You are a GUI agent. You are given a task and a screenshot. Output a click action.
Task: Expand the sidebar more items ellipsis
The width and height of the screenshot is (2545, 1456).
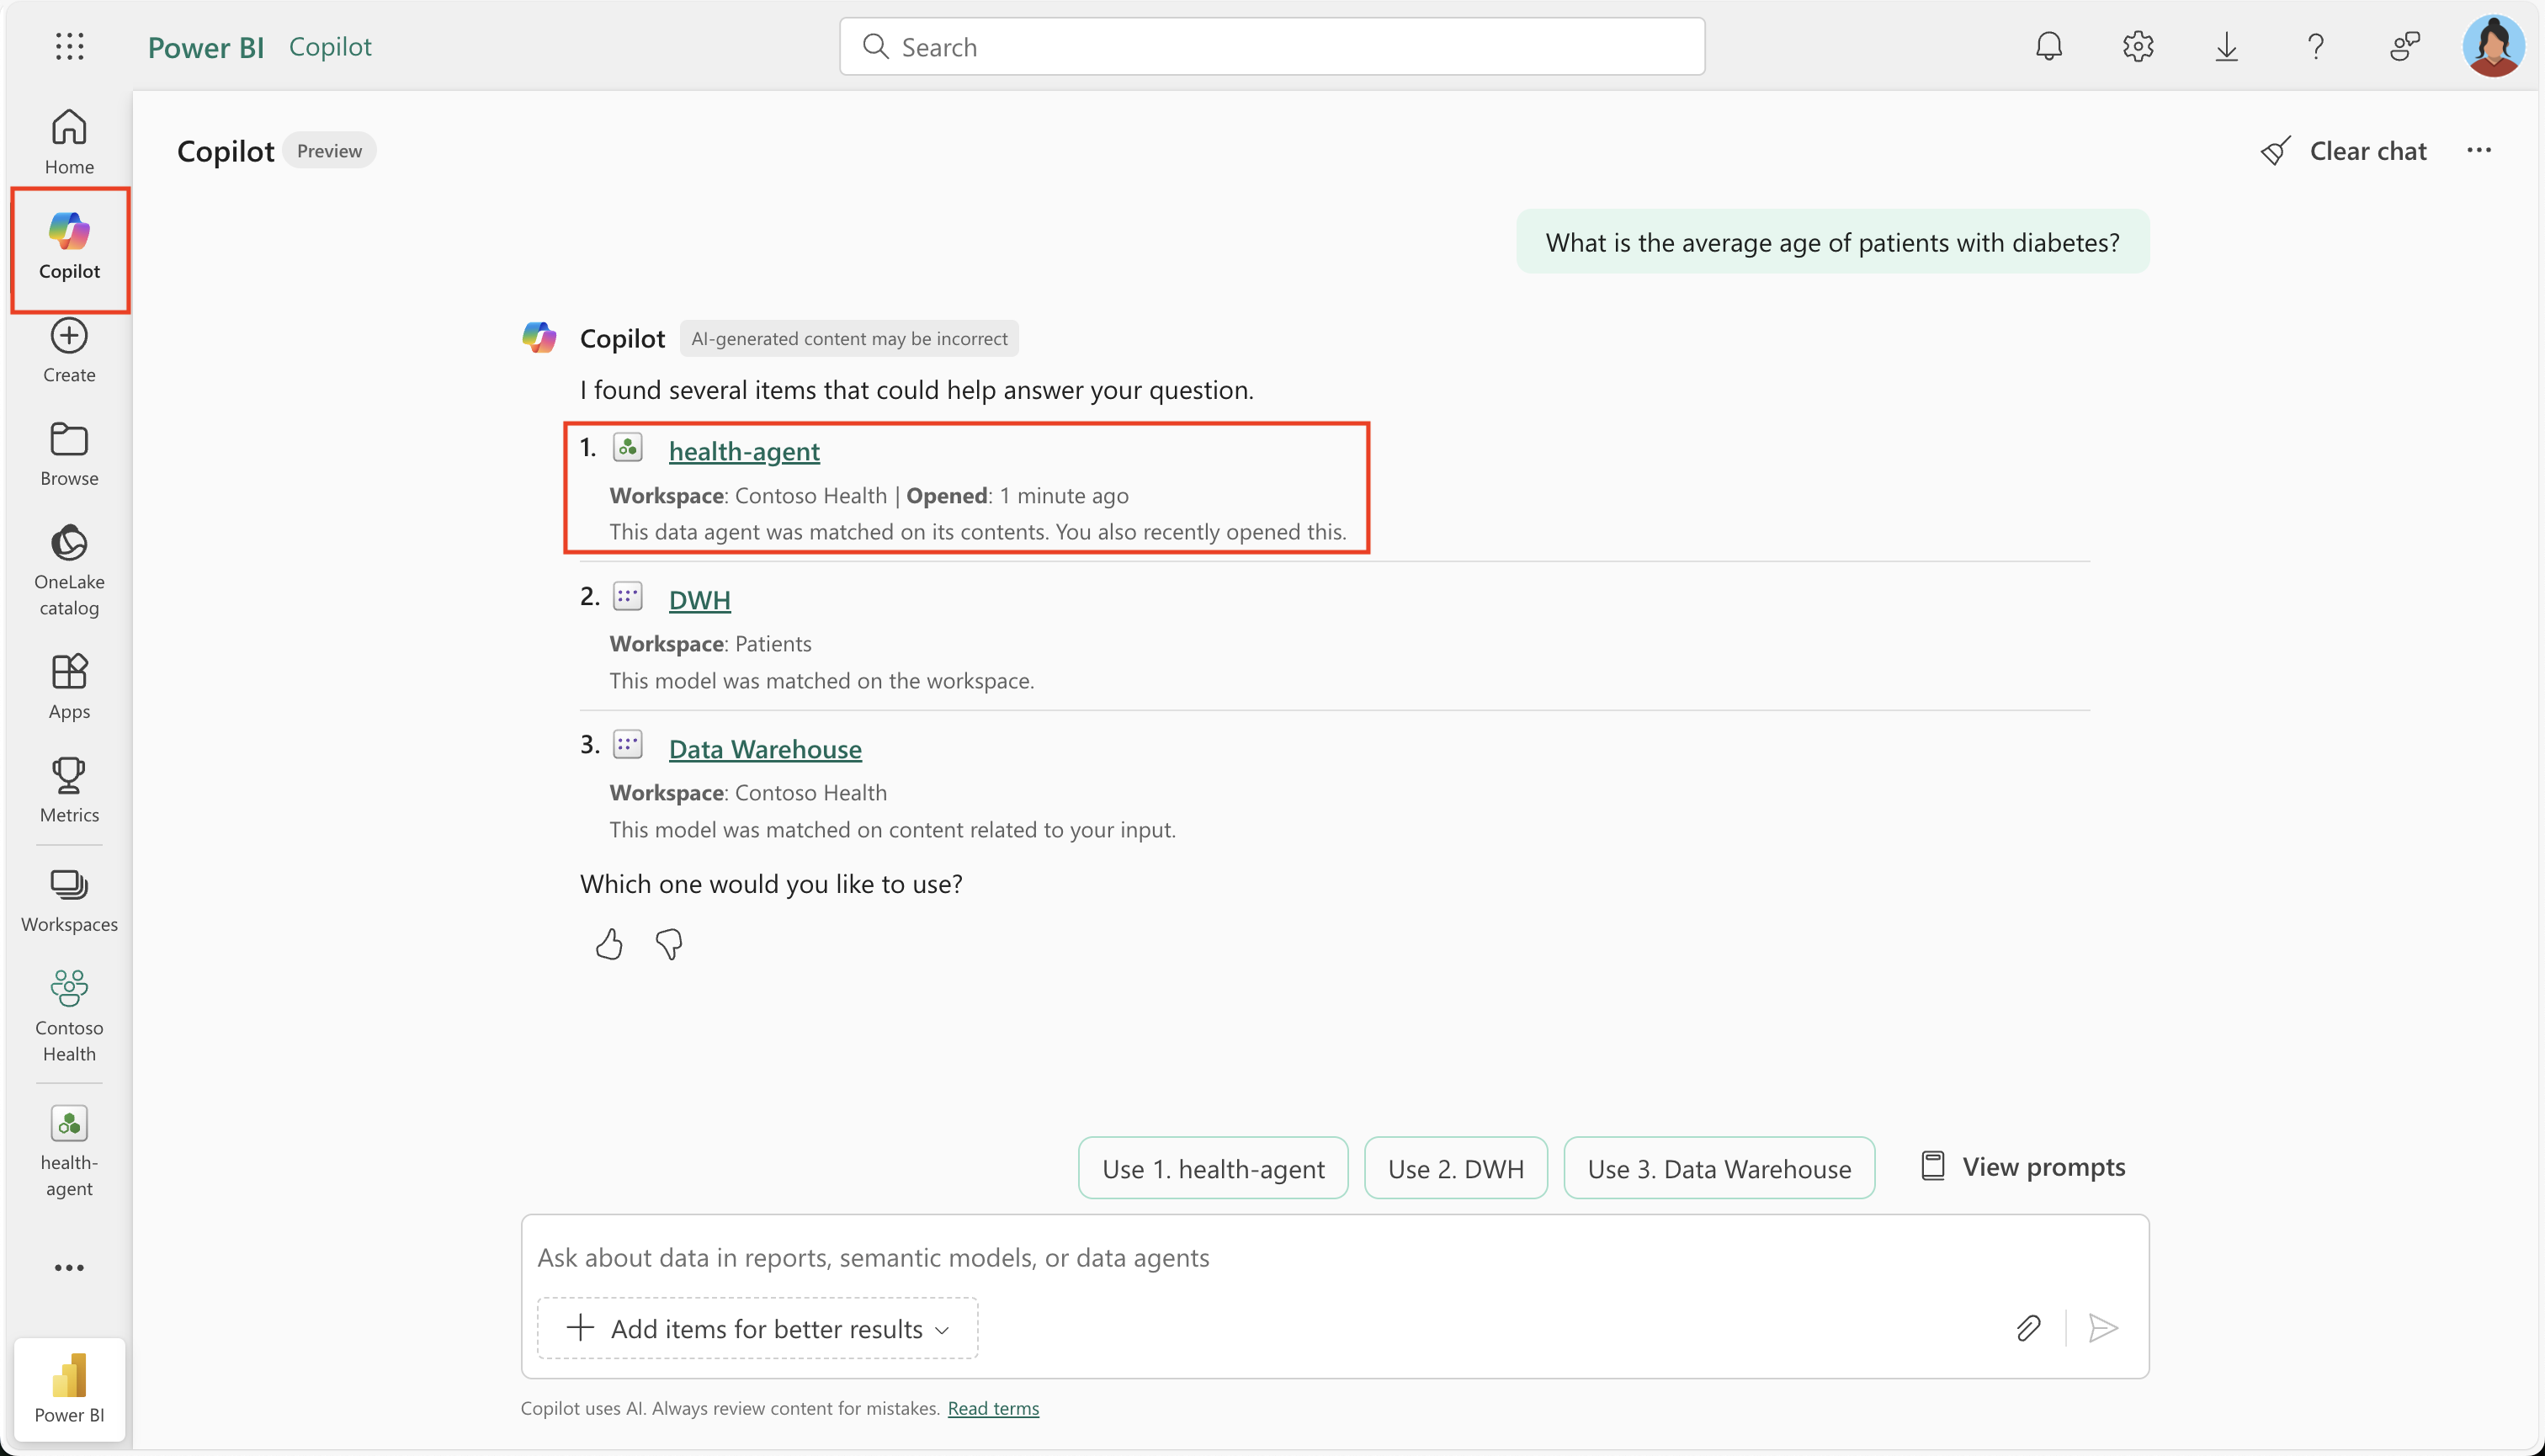click(x=69, y=1267)
